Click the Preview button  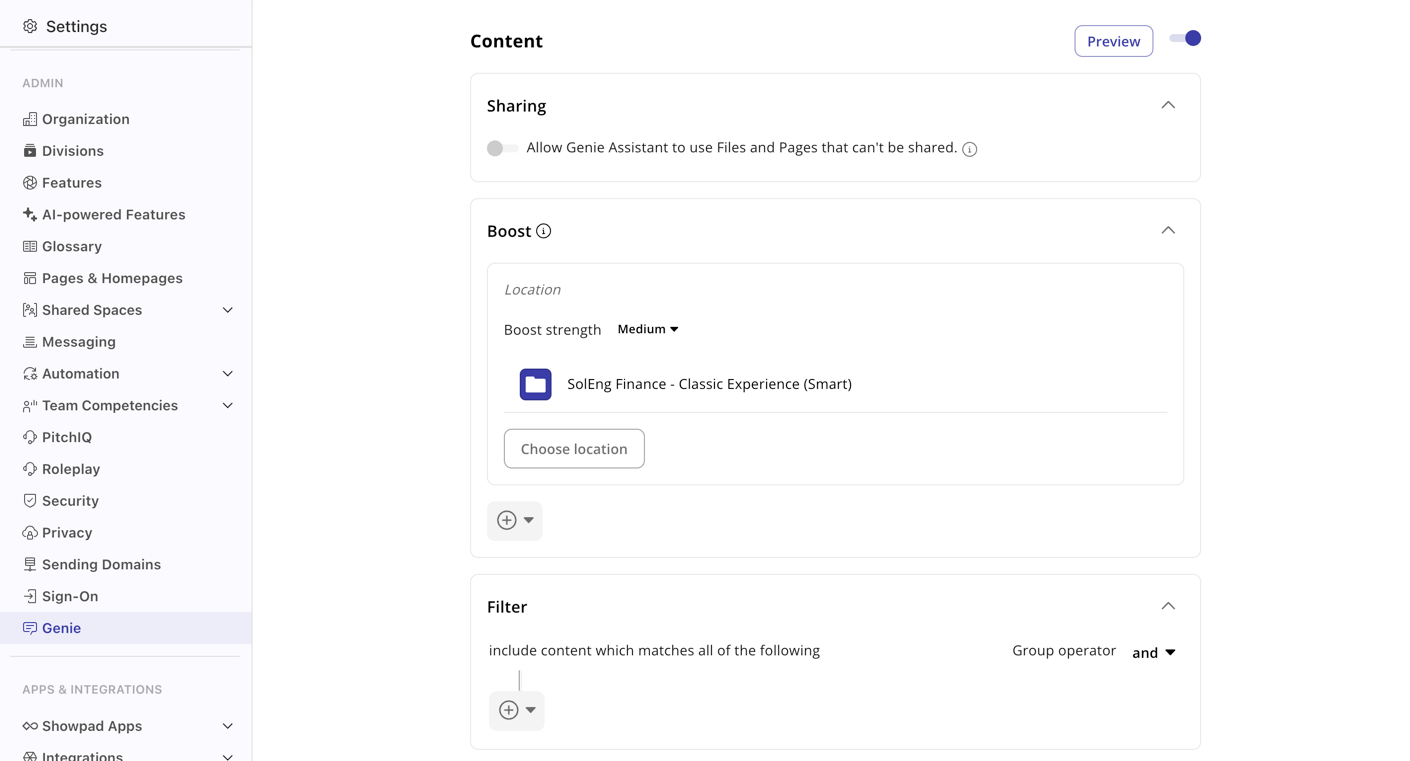coord(1113,41)
